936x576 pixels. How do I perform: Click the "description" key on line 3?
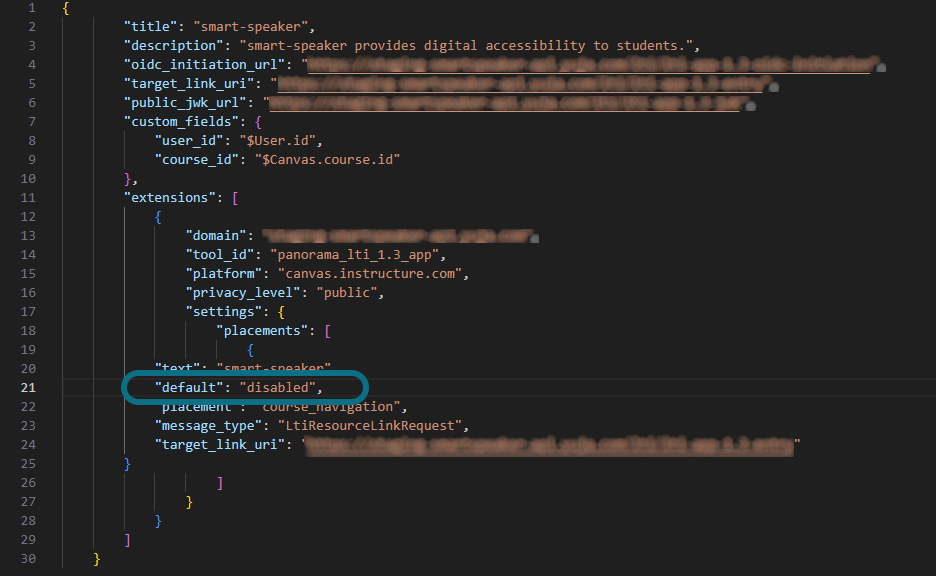(x=173, y=46)
